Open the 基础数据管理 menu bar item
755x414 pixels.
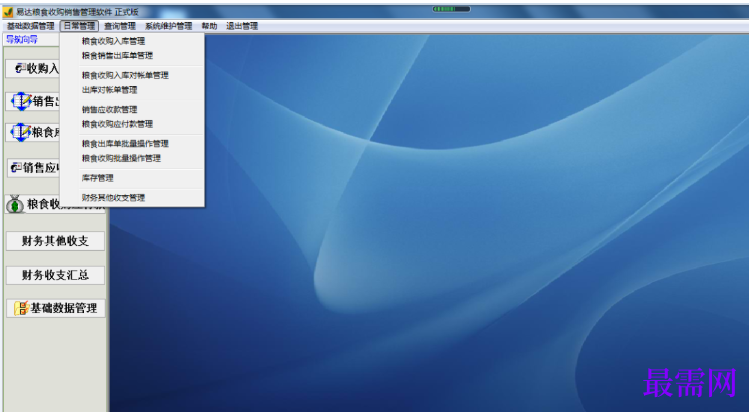point(30,26)
